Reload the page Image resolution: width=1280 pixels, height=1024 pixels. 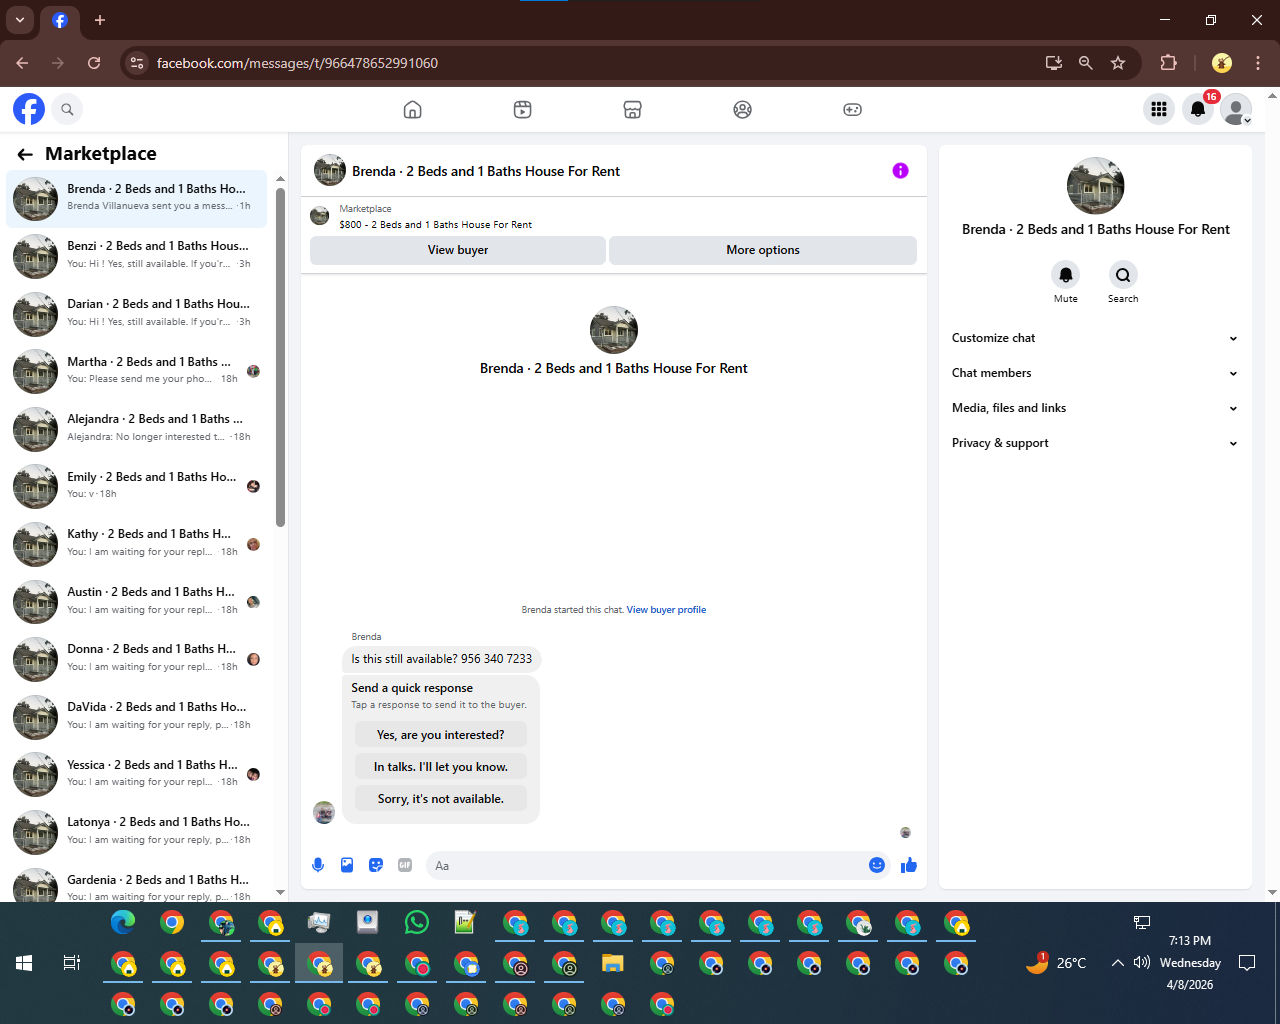(94, 63)
